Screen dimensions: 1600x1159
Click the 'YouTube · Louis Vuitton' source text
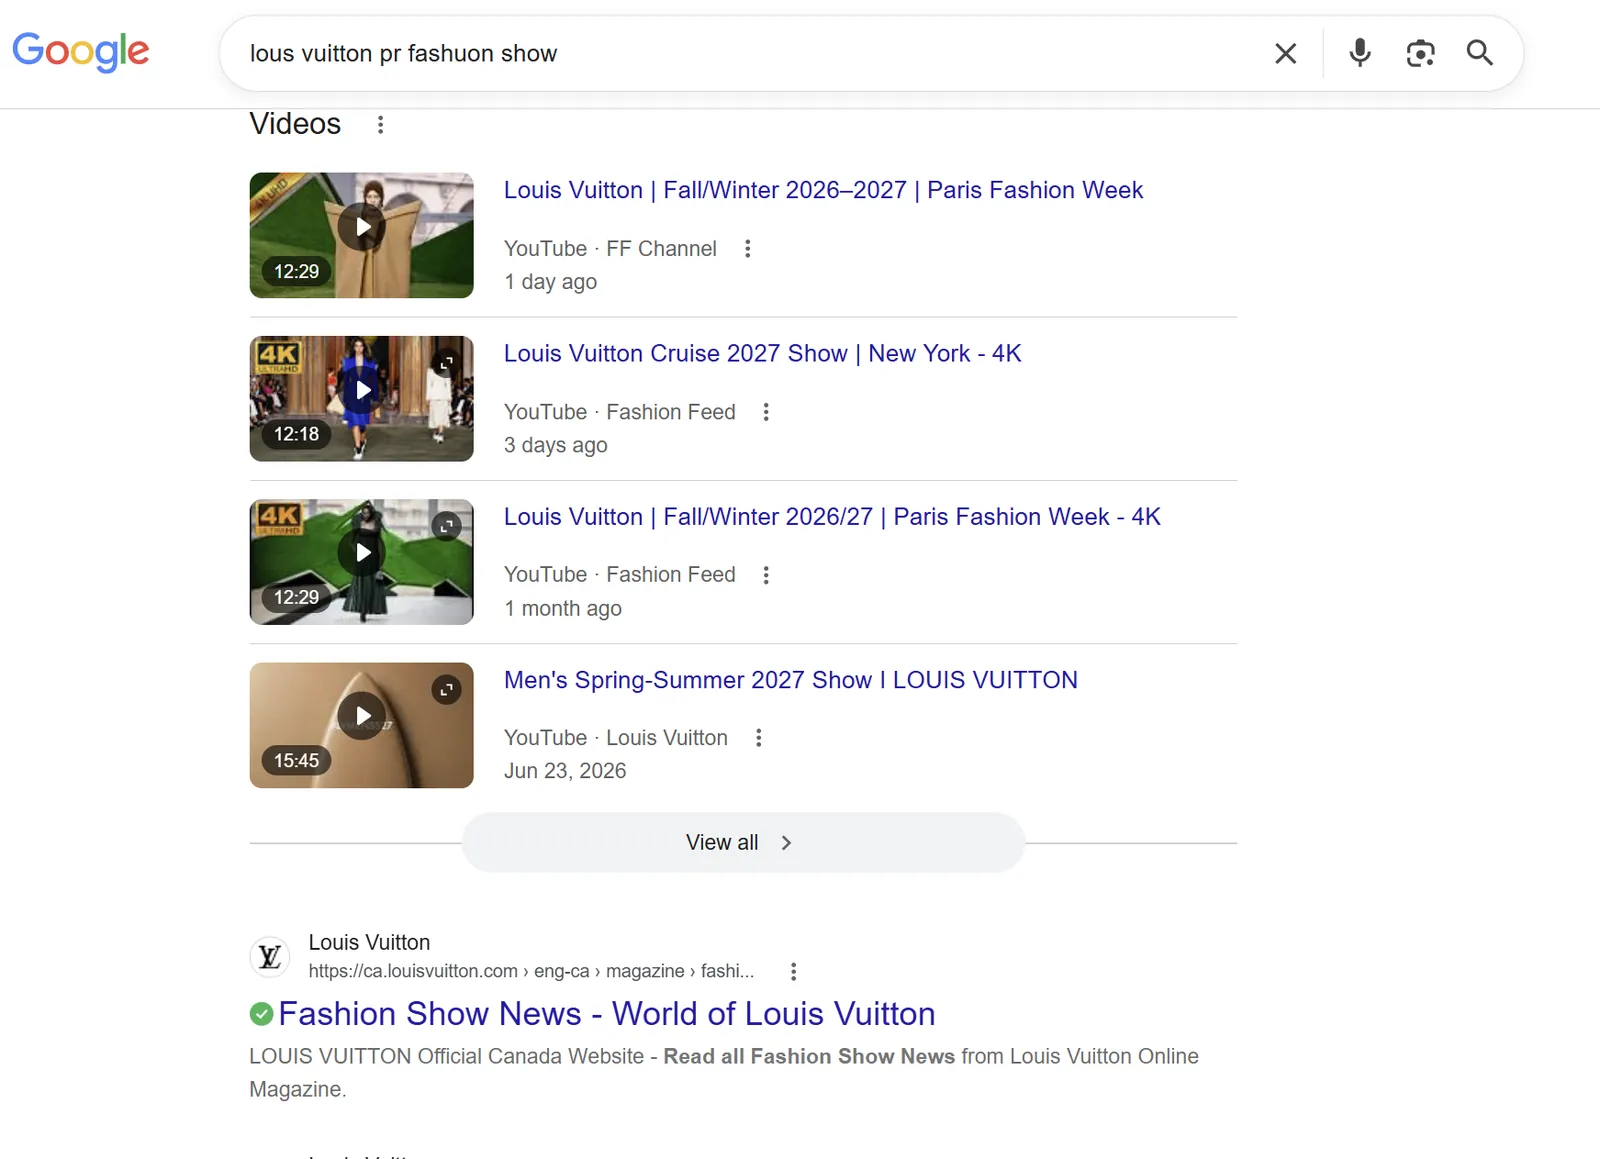point(616,738)
